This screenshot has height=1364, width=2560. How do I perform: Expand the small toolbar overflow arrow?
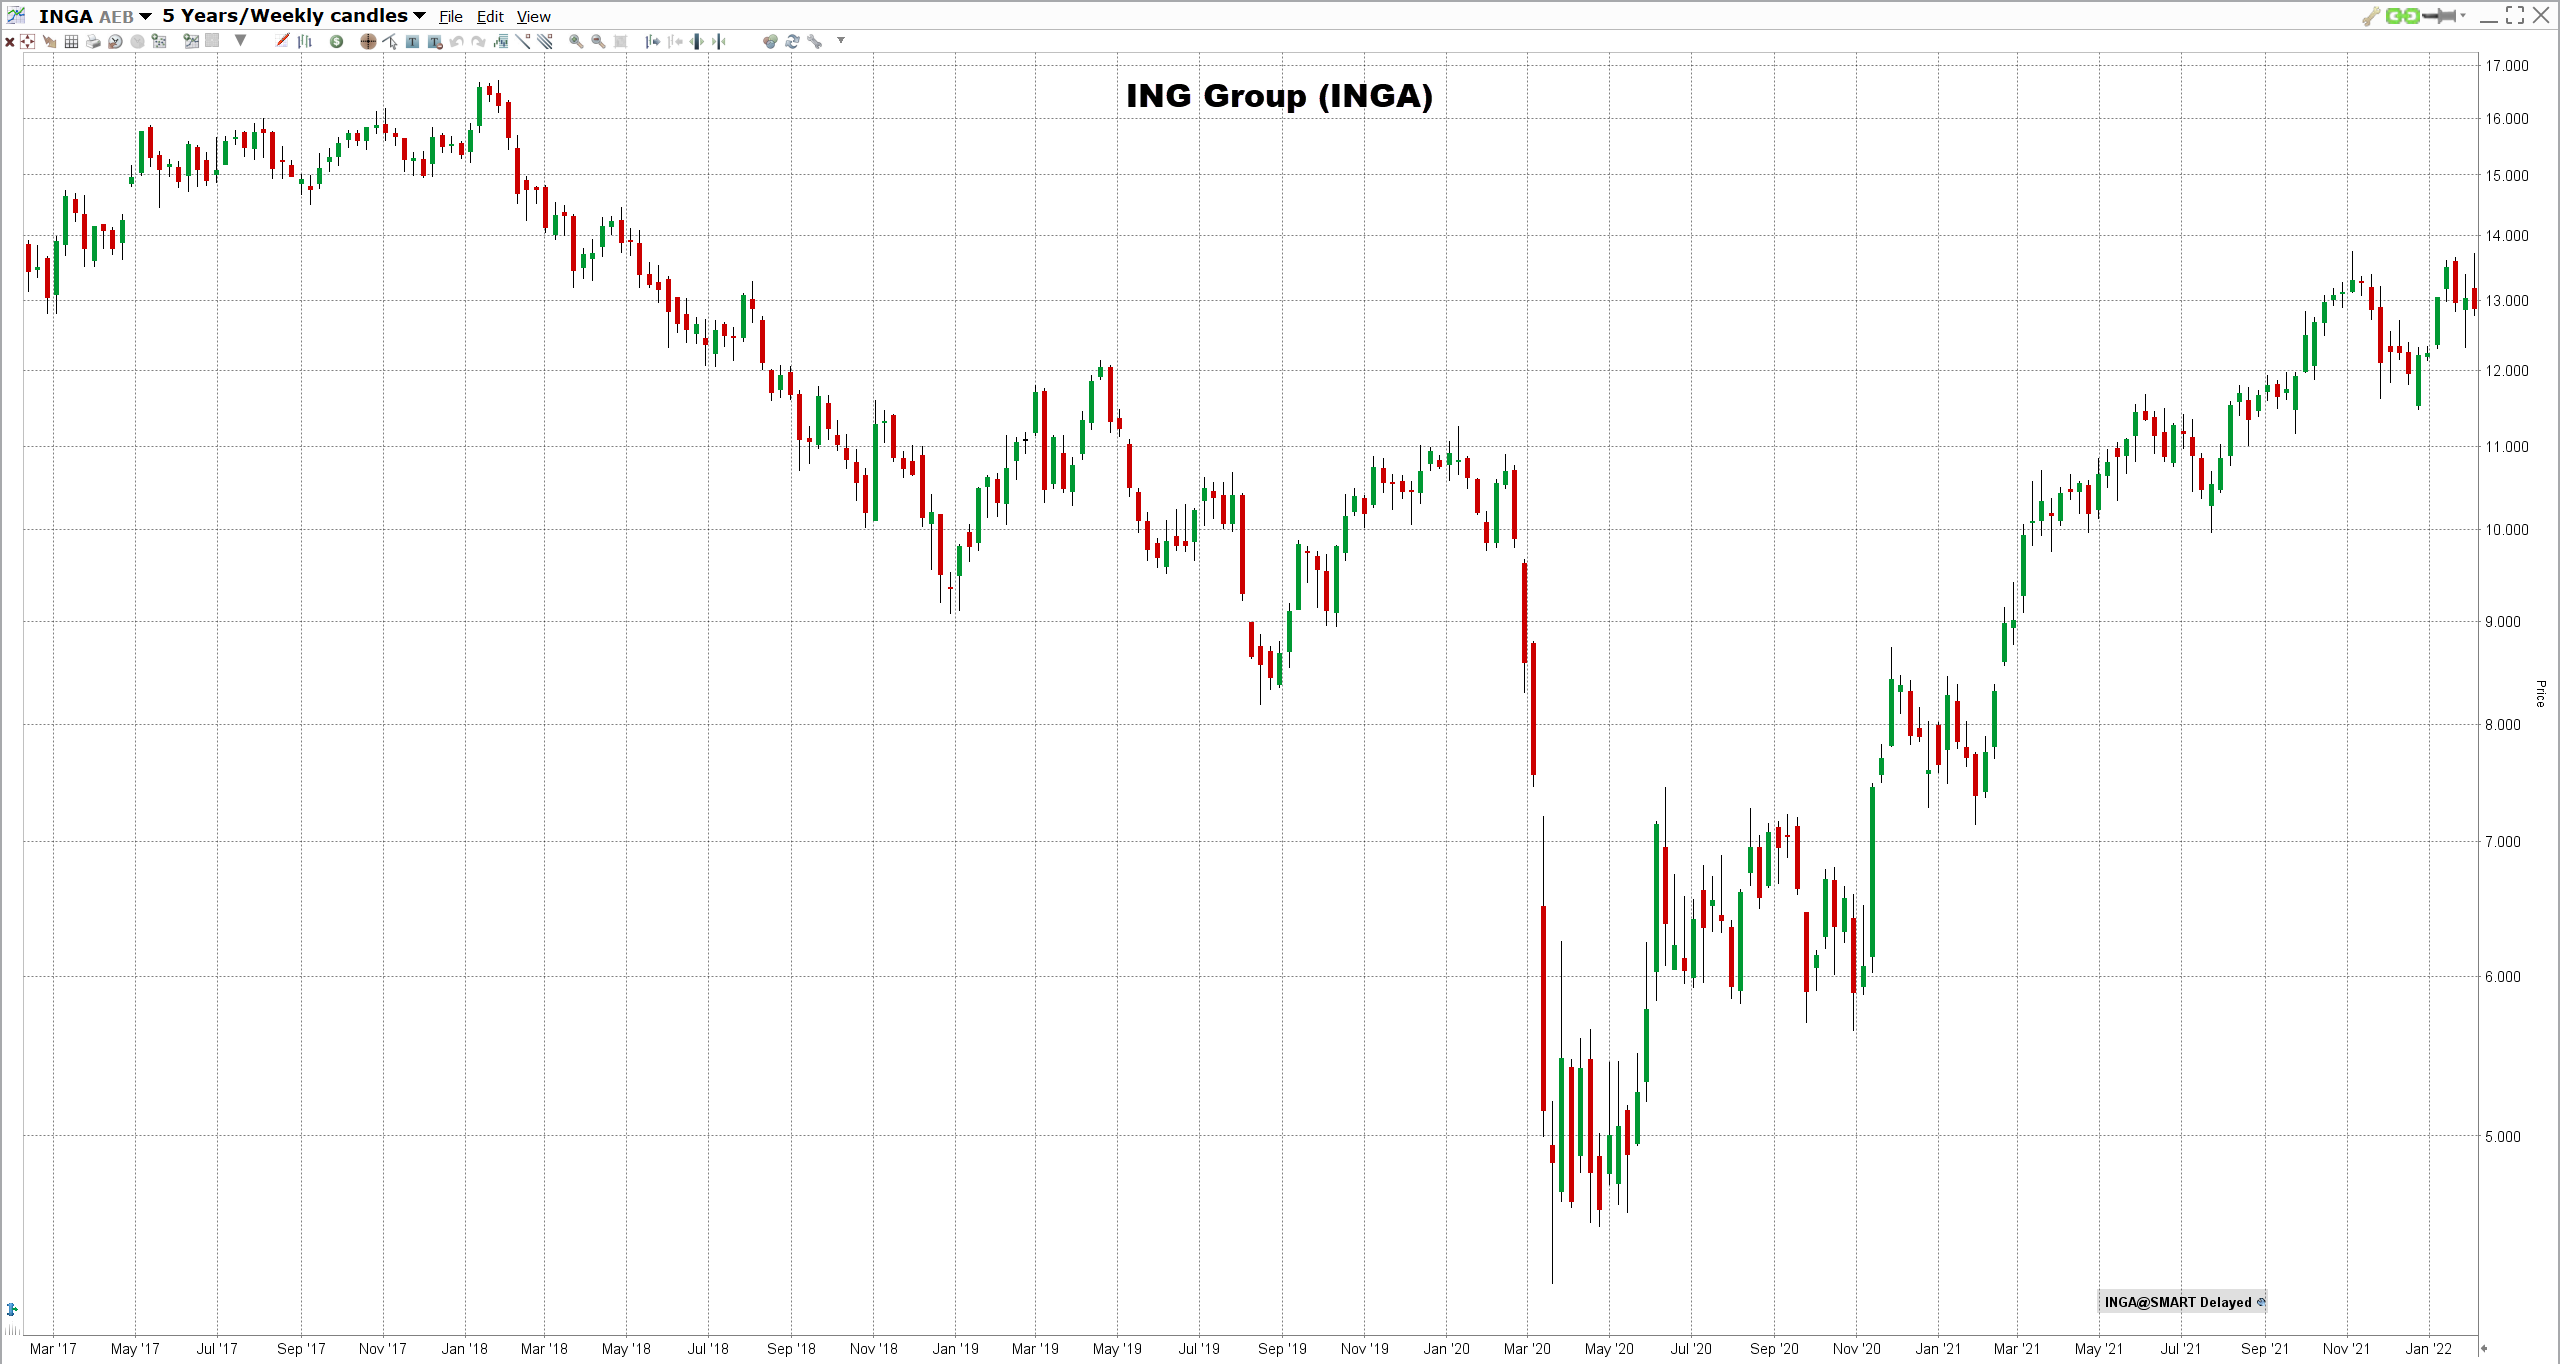click(x=841, y=40)
